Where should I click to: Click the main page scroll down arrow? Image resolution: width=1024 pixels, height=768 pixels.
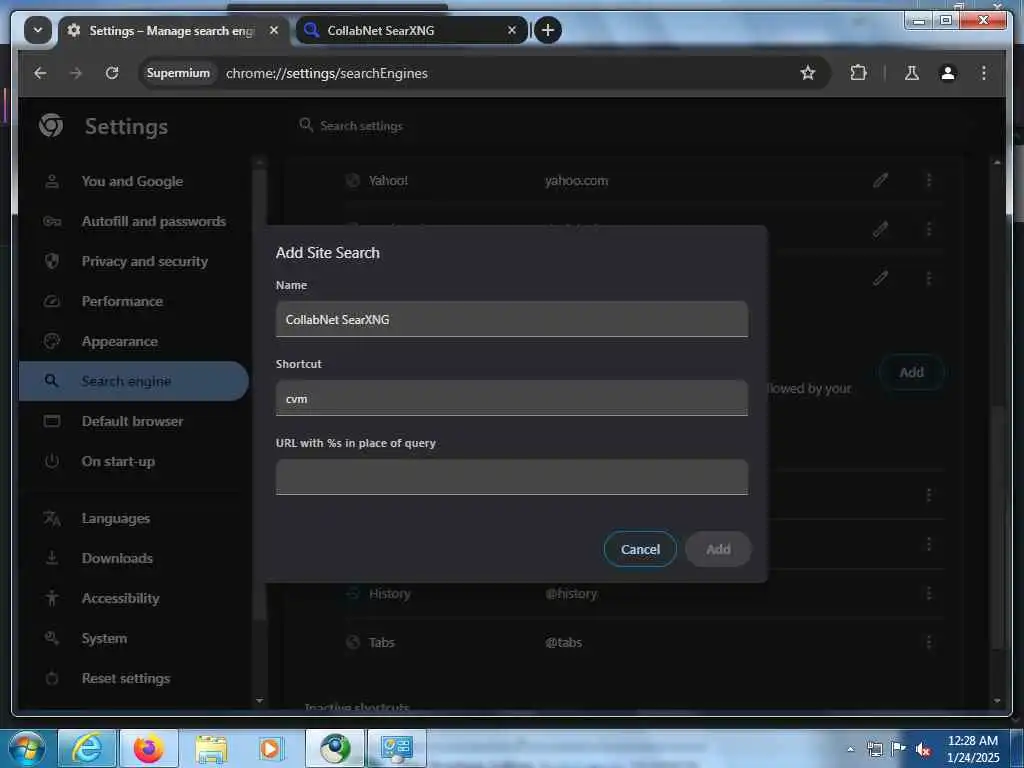coord(997,701)
